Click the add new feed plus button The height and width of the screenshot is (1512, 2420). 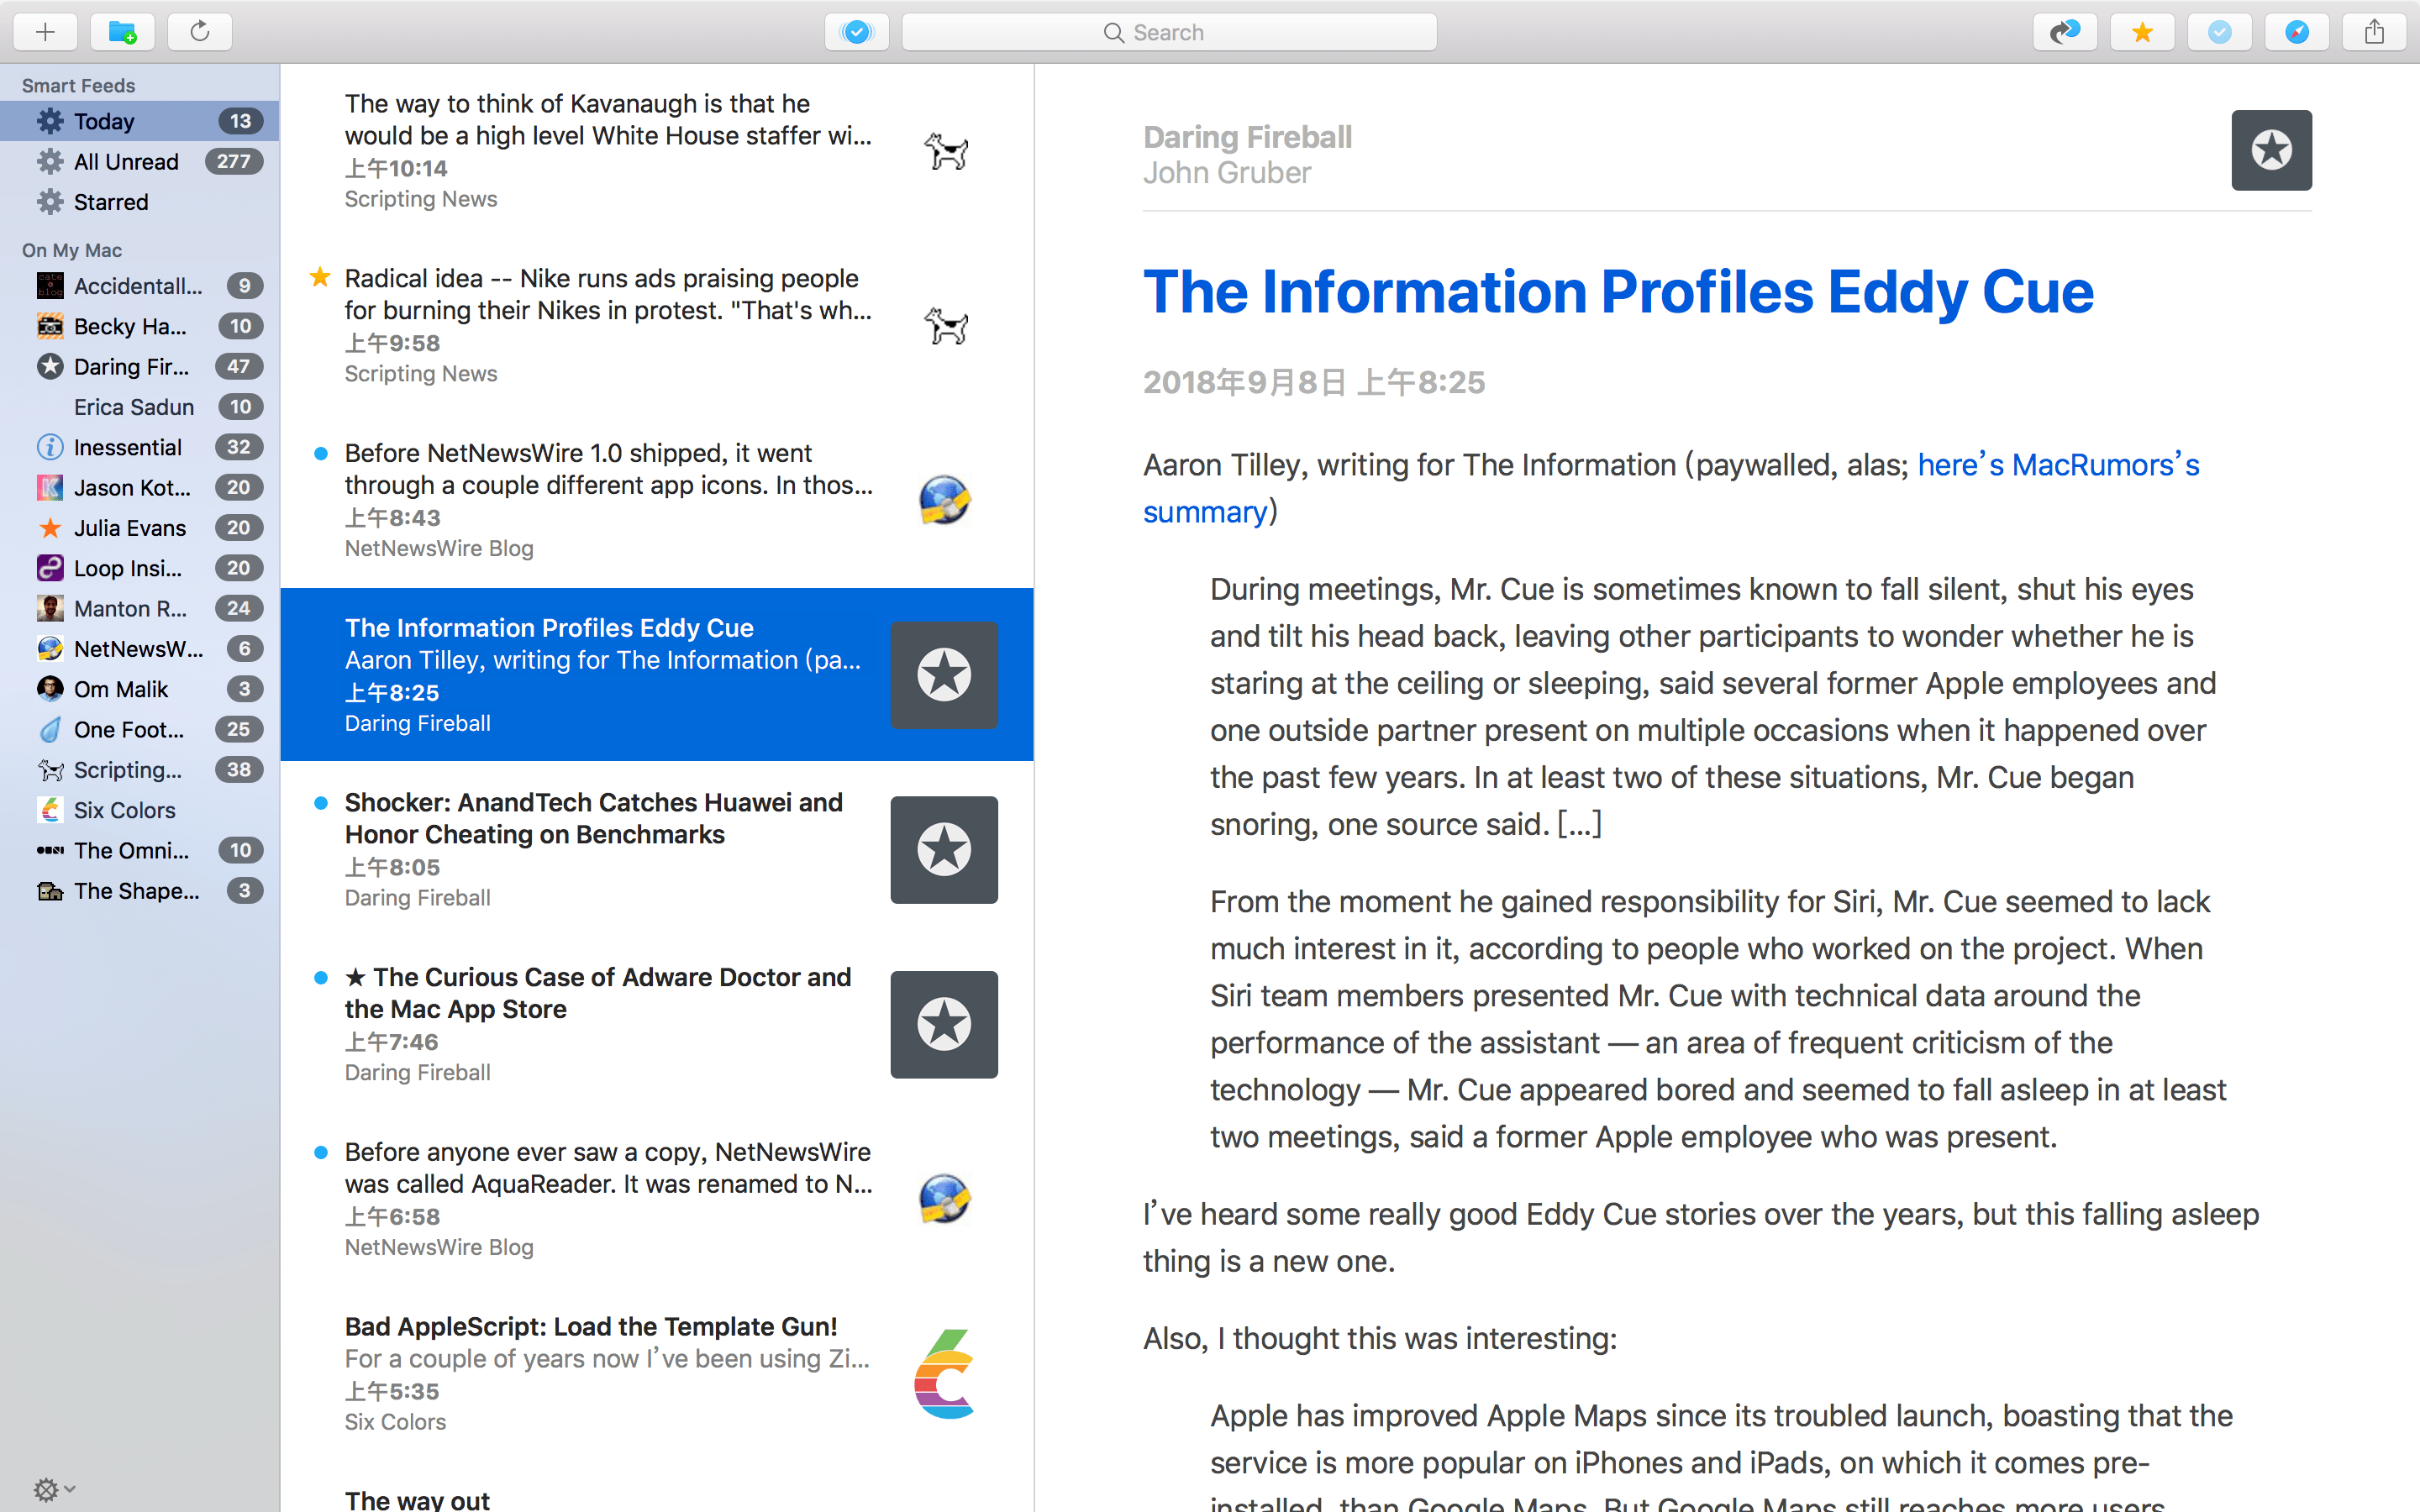coord(45,32)
